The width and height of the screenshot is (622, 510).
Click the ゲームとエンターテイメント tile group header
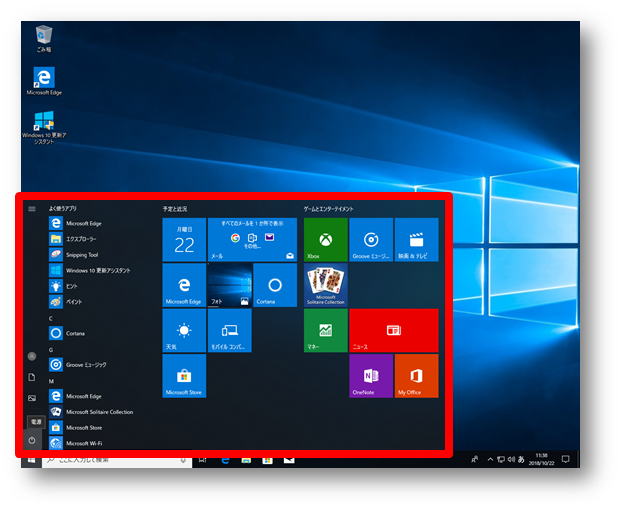(x=328, y=209)
